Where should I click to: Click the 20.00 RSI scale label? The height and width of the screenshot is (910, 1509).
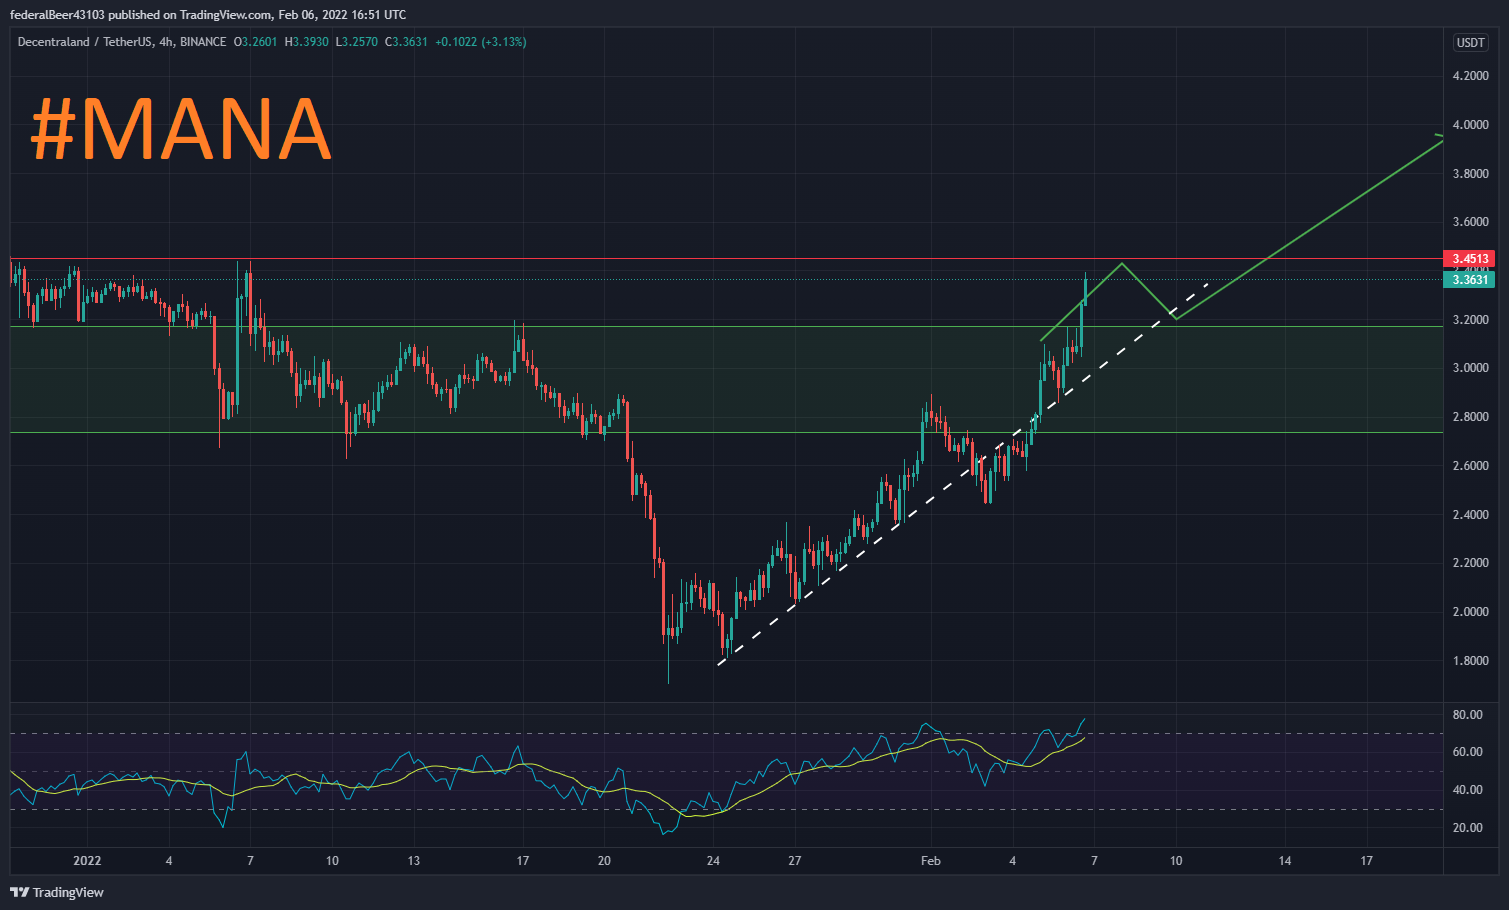(1468, 828)
